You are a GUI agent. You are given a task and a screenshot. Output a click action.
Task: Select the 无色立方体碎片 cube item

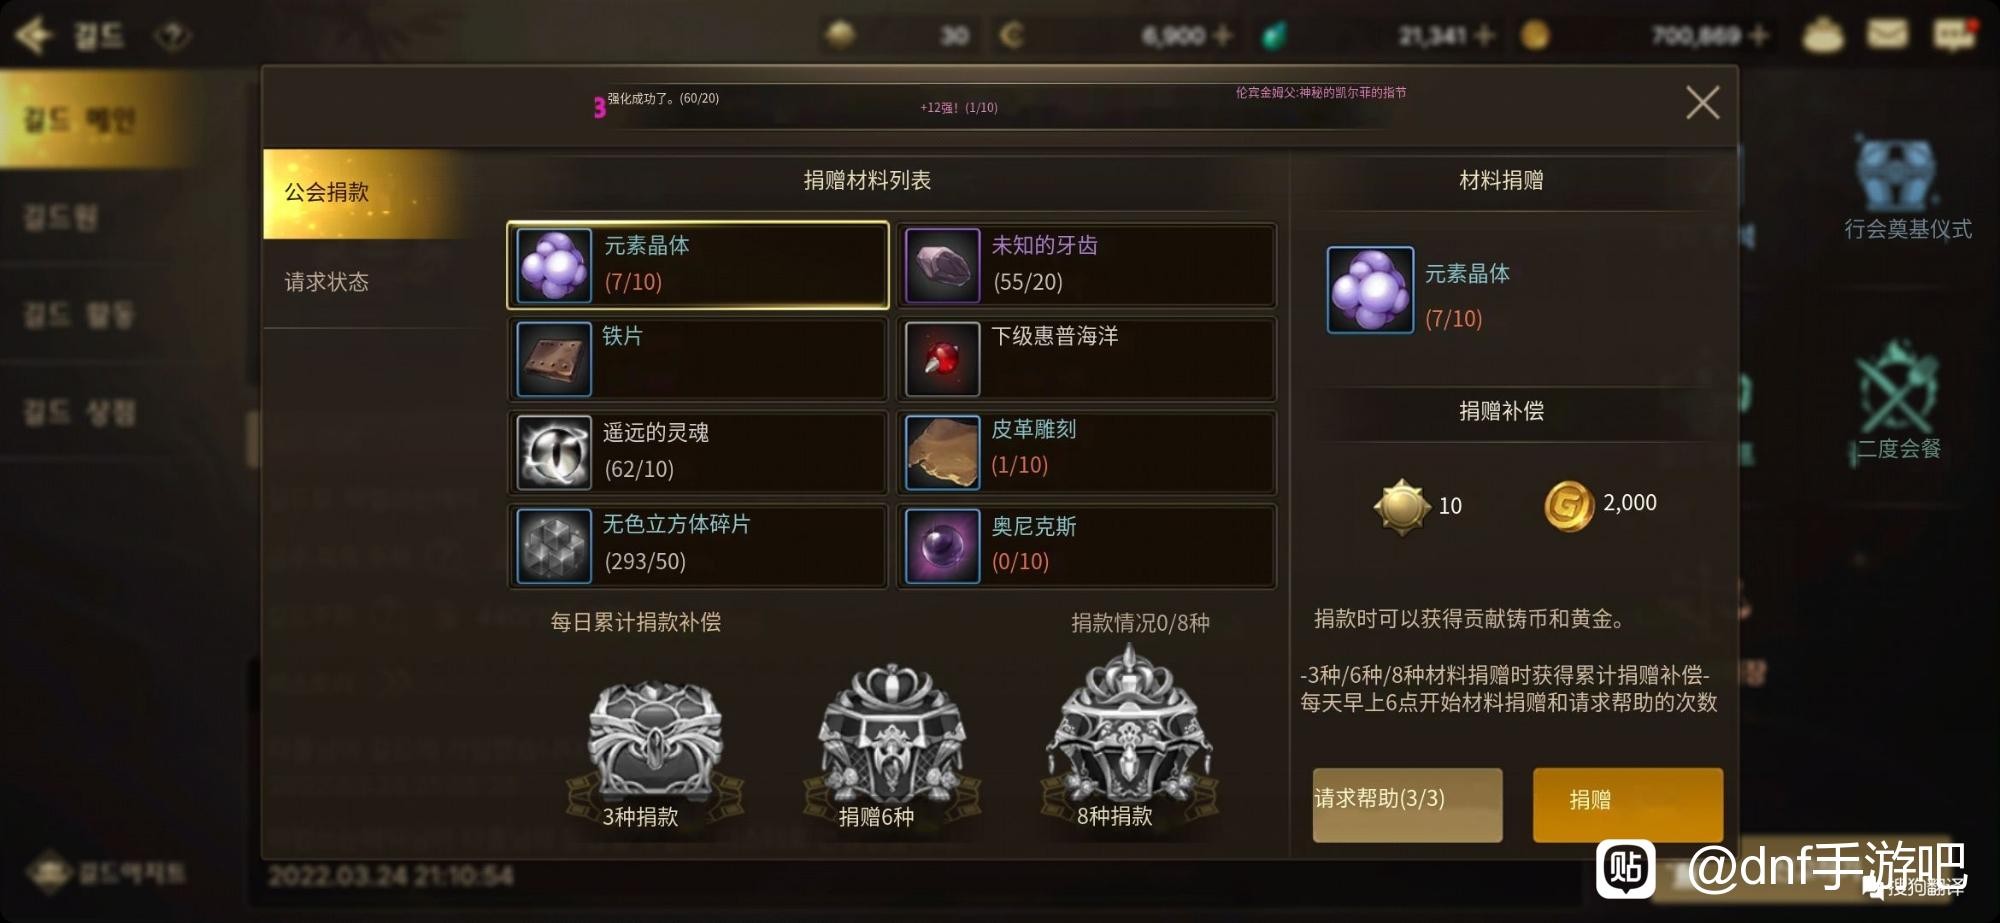click(698, 546)
